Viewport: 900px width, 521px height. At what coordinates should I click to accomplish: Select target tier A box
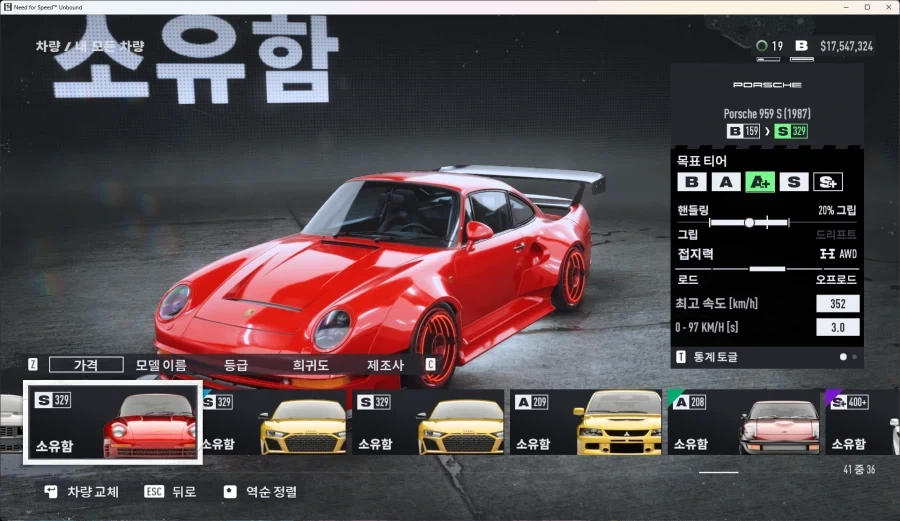coord(726,182)
